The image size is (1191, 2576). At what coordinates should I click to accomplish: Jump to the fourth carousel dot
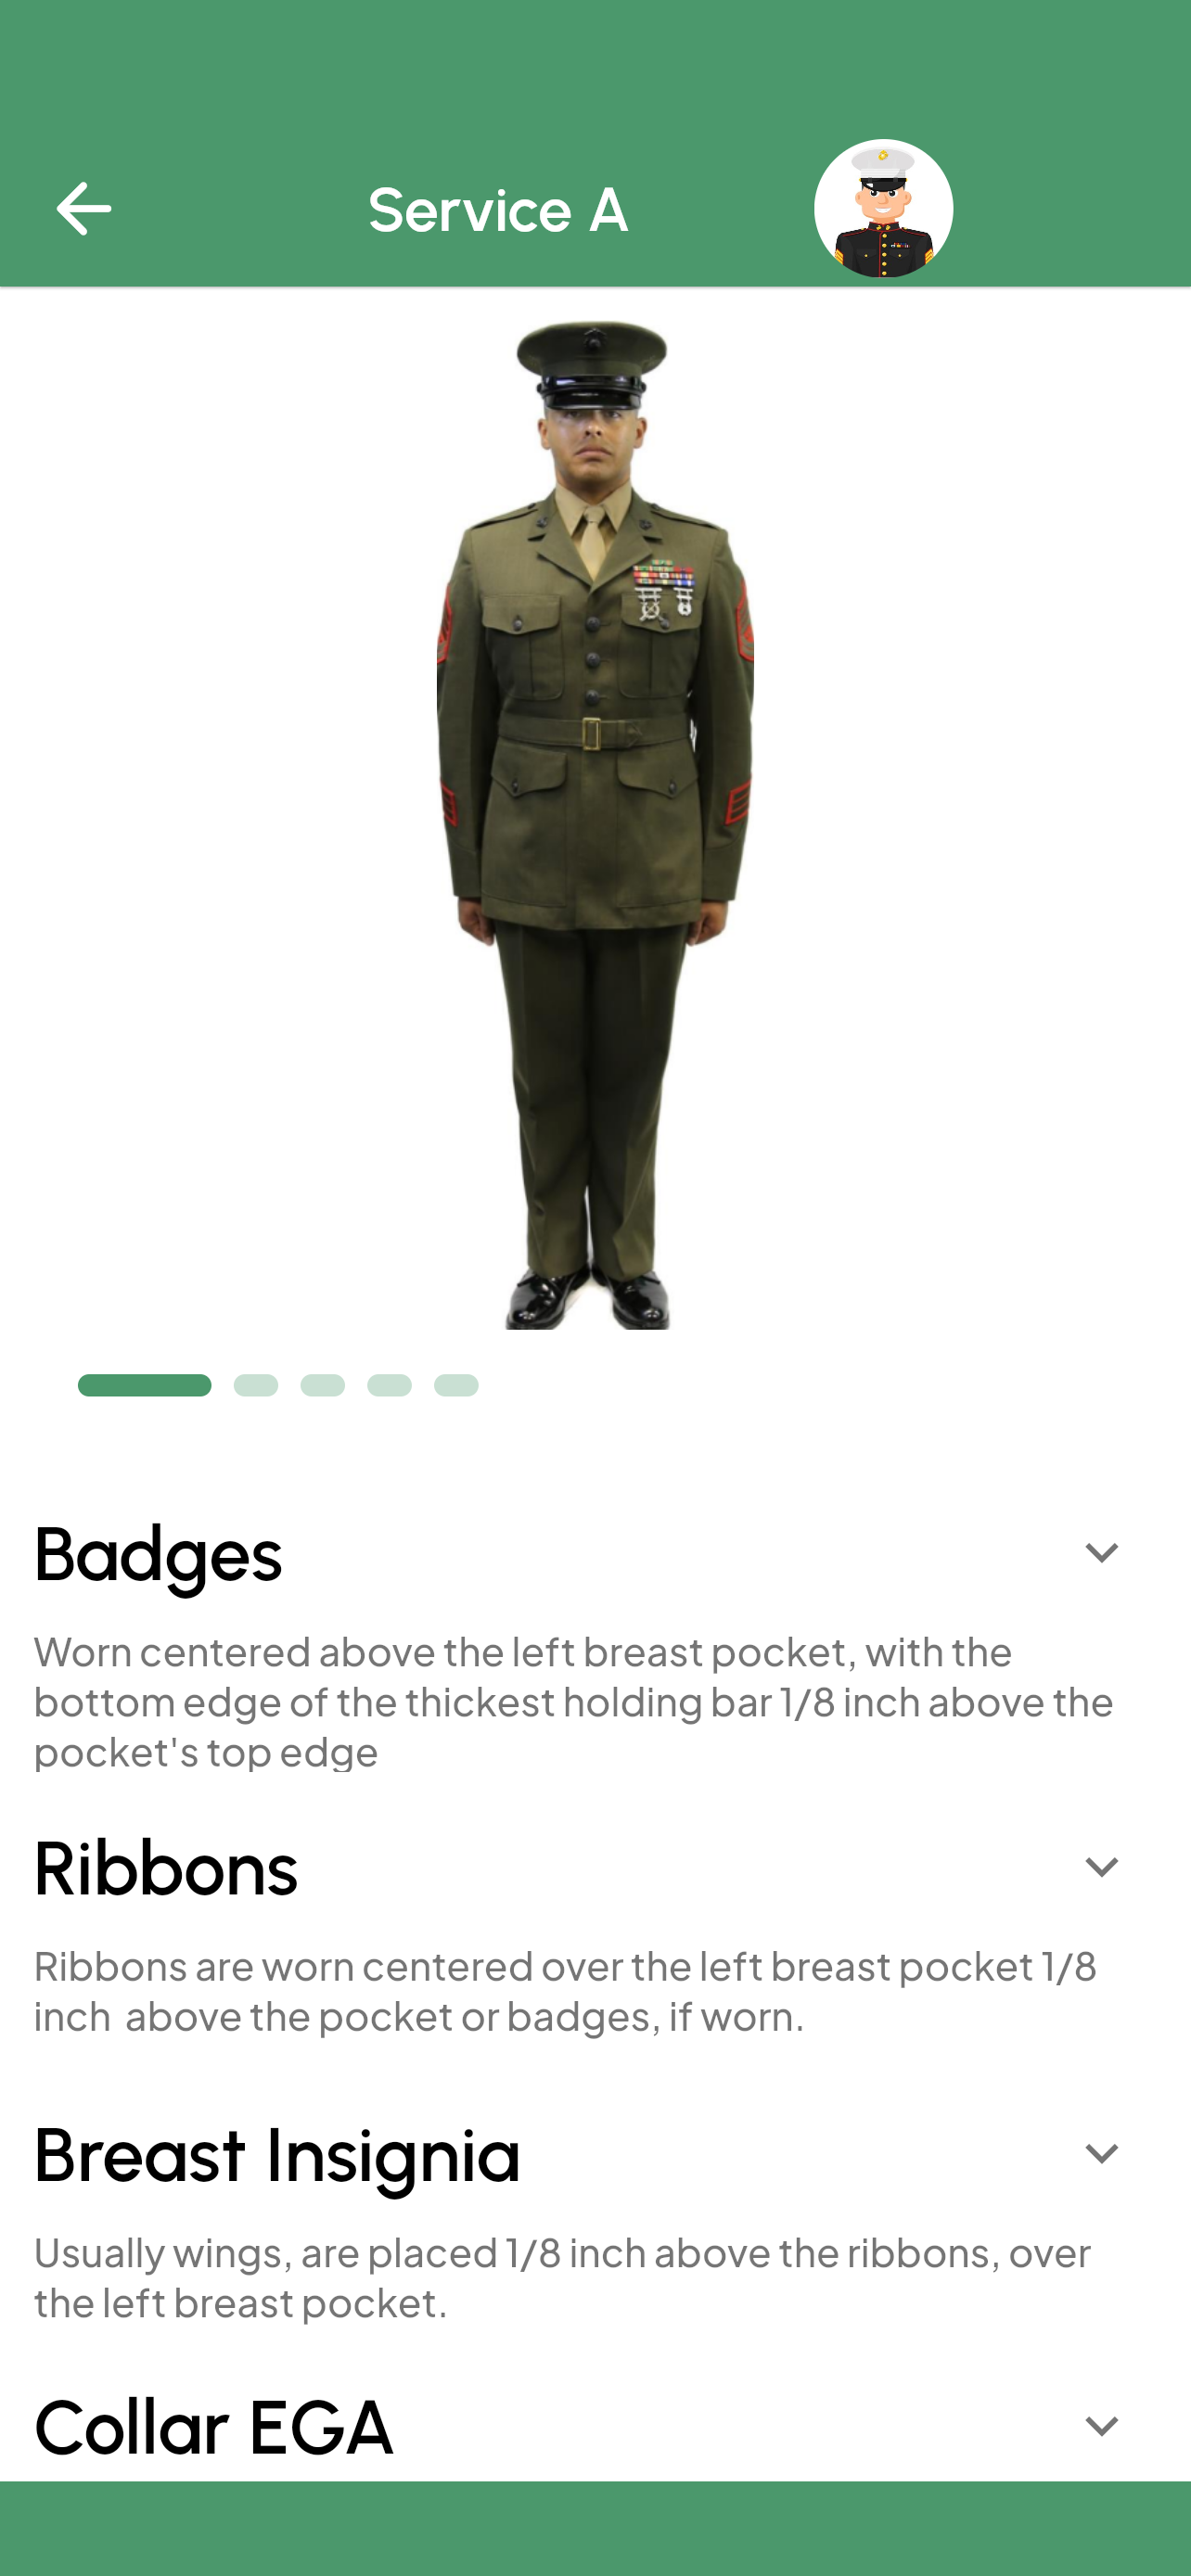pos(389,1385)
